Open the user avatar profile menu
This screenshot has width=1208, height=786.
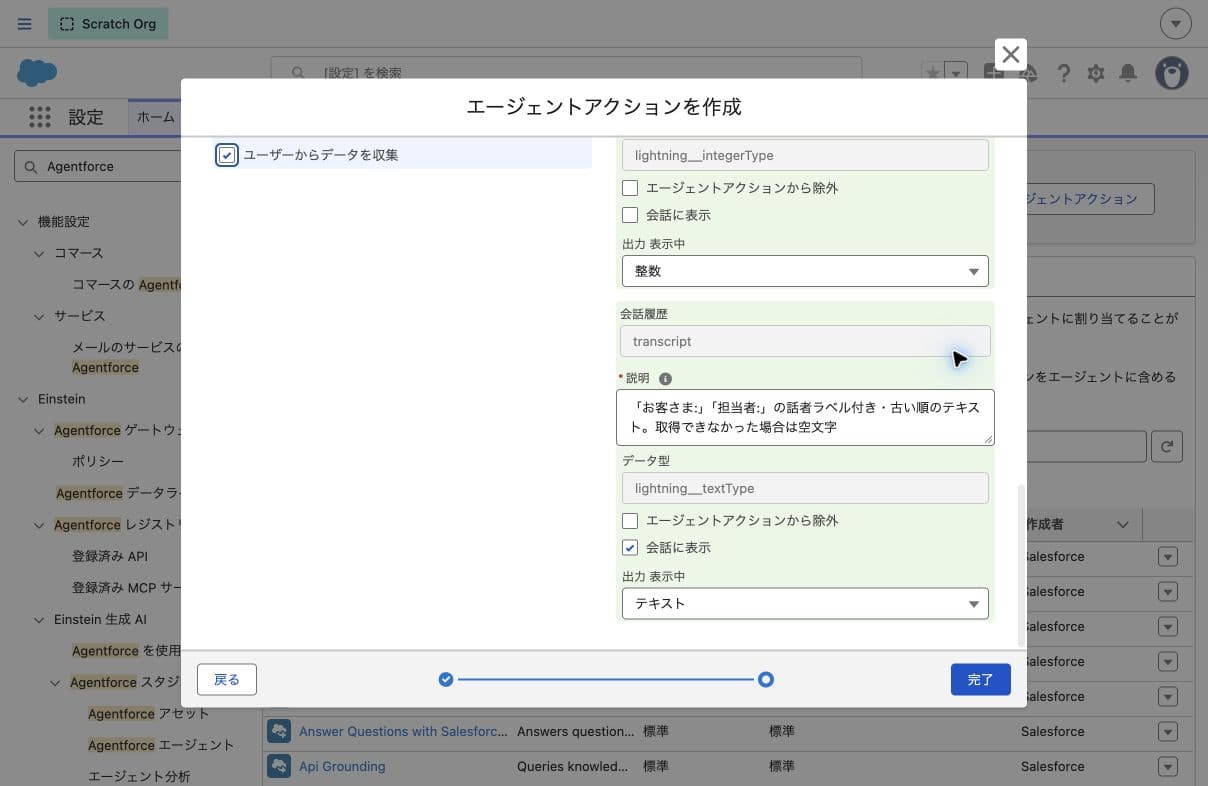click(x=1172, y=73)
